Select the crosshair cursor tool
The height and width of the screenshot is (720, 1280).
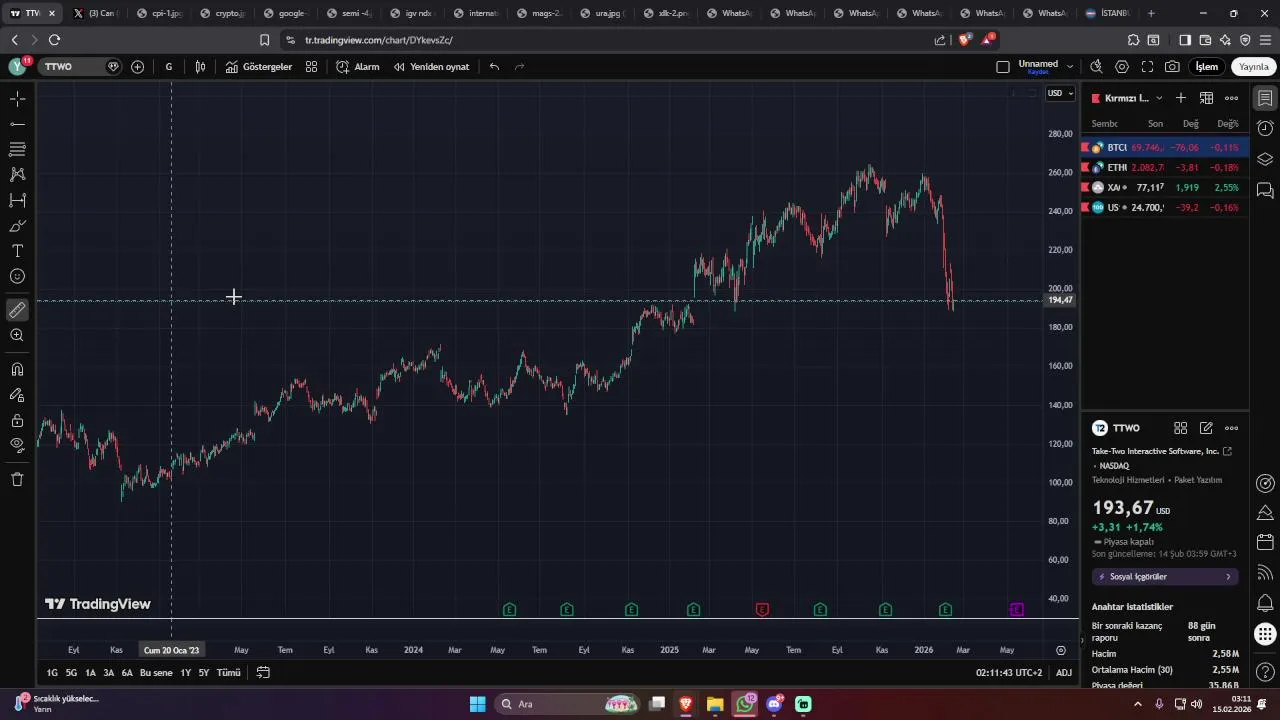click(x=17, y=99)
